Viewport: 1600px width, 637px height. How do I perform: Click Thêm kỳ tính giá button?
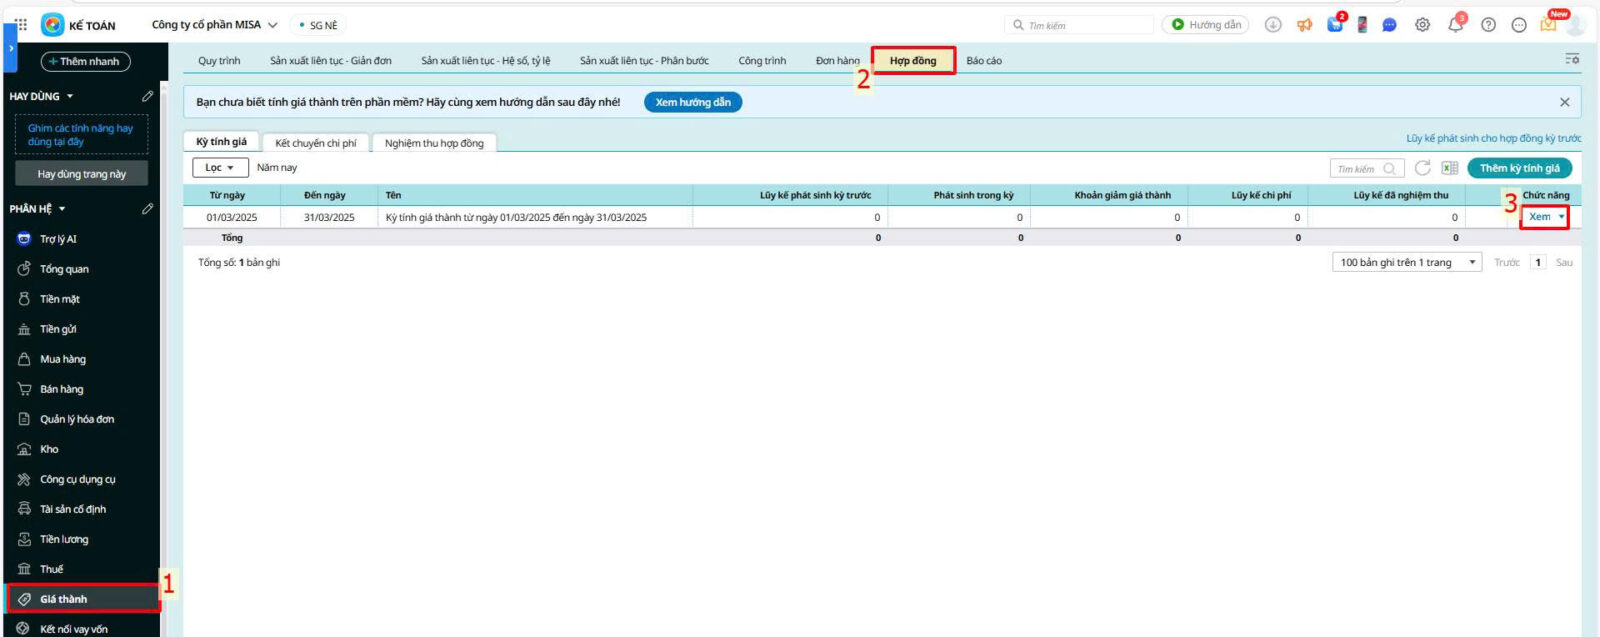click(x=1519, y=168)
